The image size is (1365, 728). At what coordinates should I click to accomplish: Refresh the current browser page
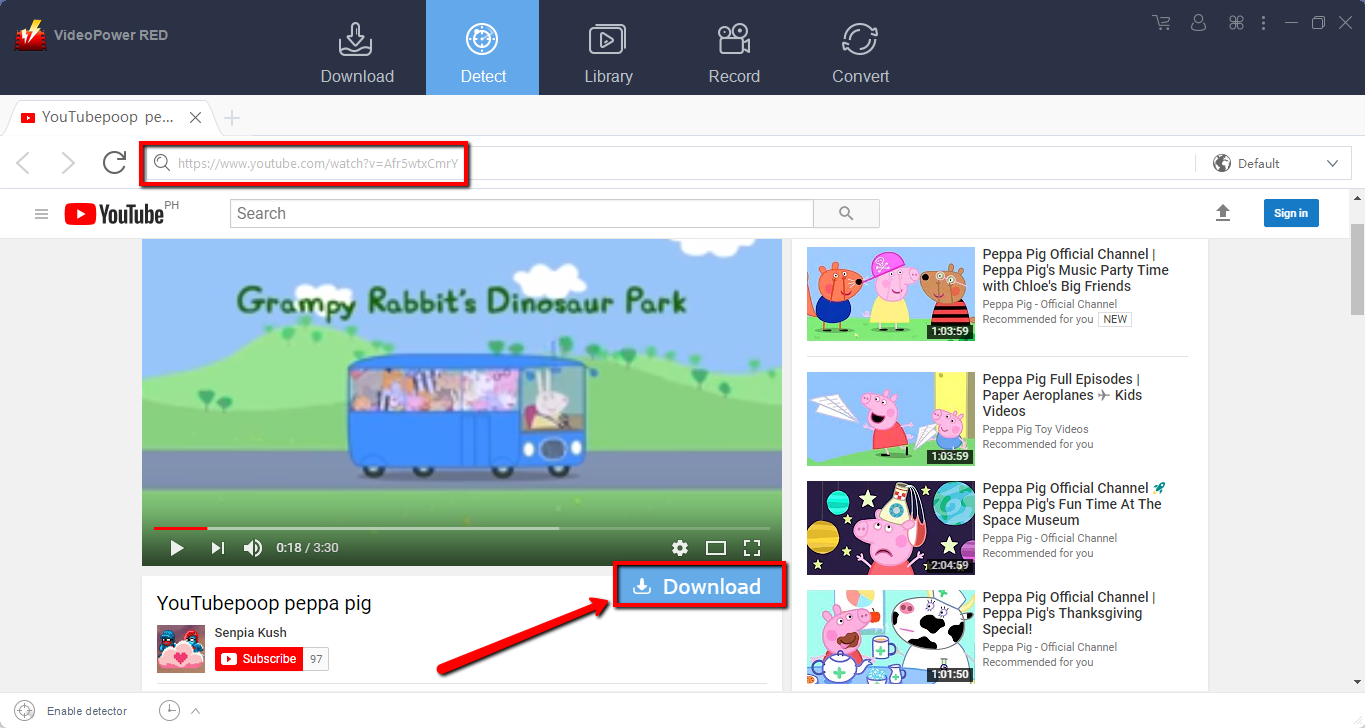tap(113, 163)
